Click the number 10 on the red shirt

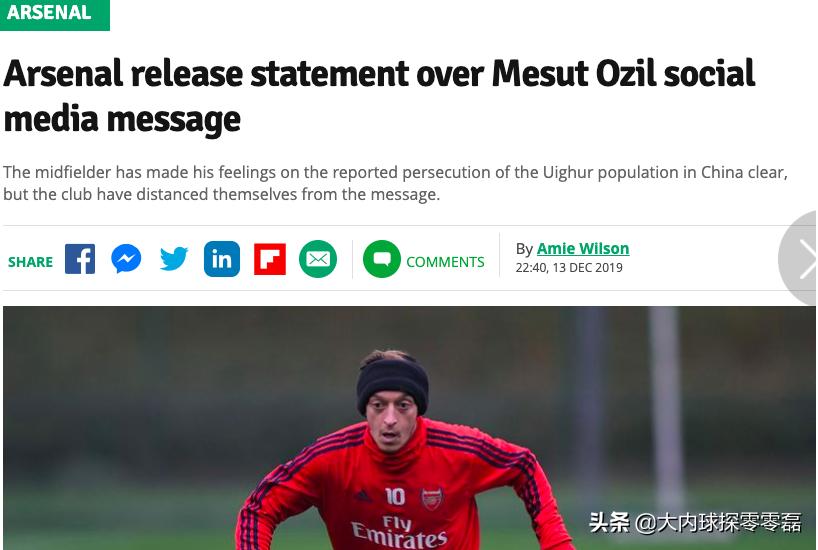[395, 496]
